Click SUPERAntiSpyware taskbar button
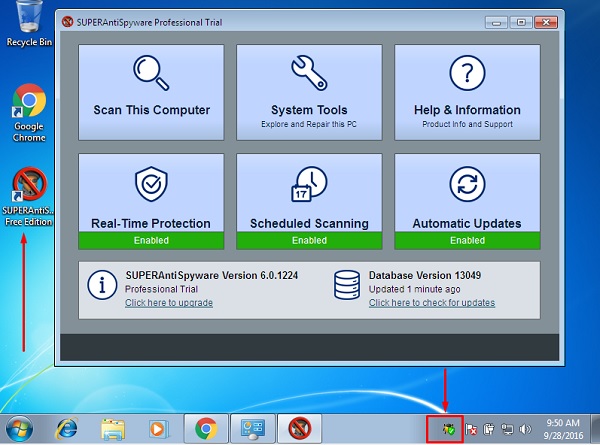The width and height of the screenshot is (600, 445). pos(300,429)
